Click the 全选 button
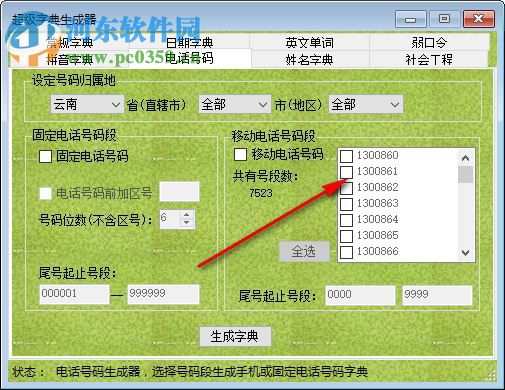This screenshot has height=390, width=505. coord(304,251)
